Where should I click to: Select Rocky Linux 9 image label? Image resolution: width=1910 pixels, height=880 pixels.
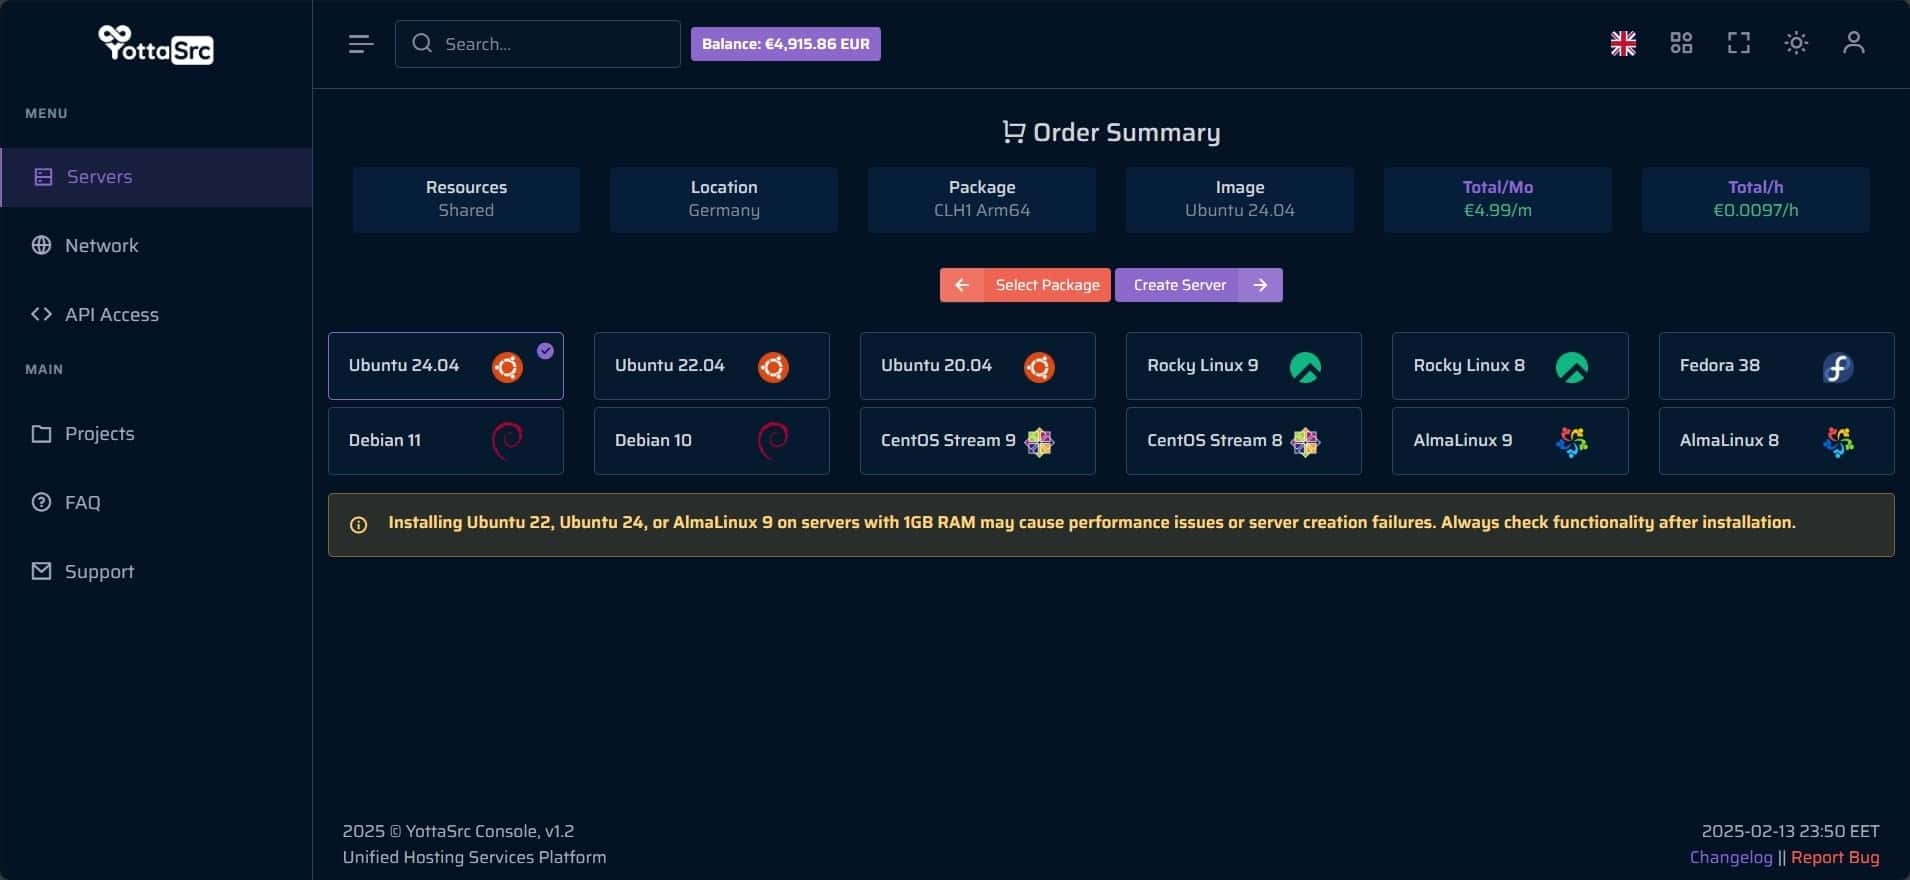tap(1203, 365)
